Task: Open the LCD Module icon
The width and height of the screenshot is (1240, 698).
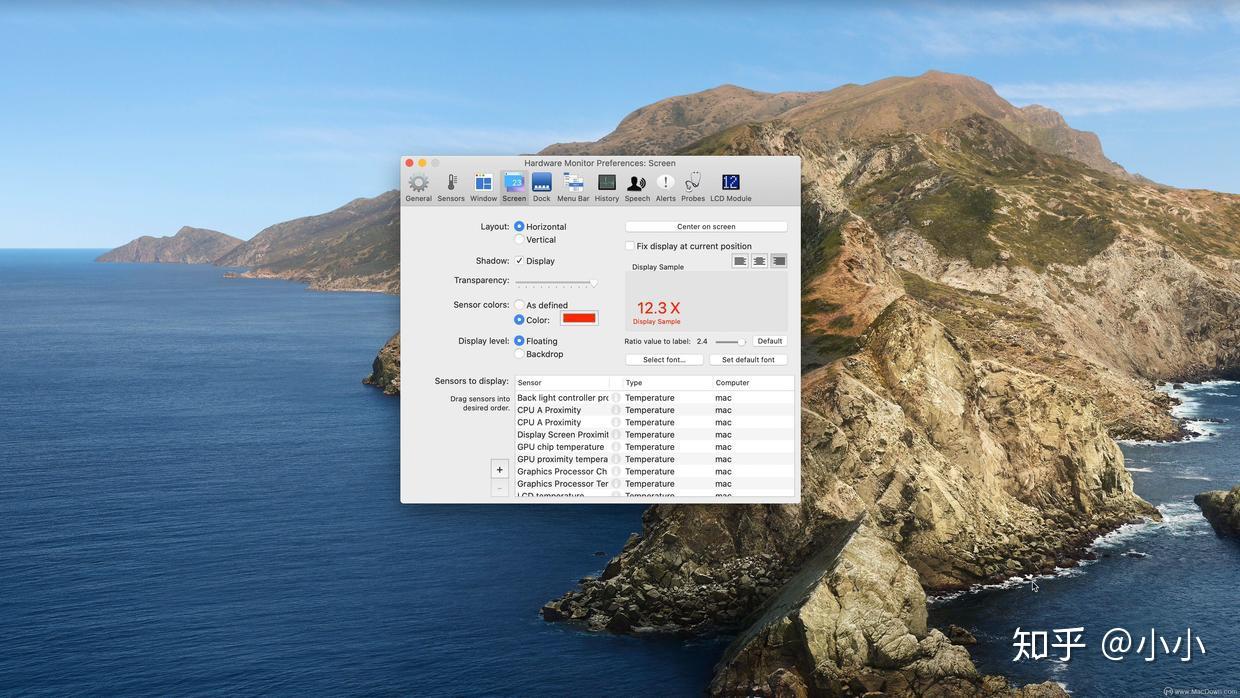Action: [x=729, y=183]
